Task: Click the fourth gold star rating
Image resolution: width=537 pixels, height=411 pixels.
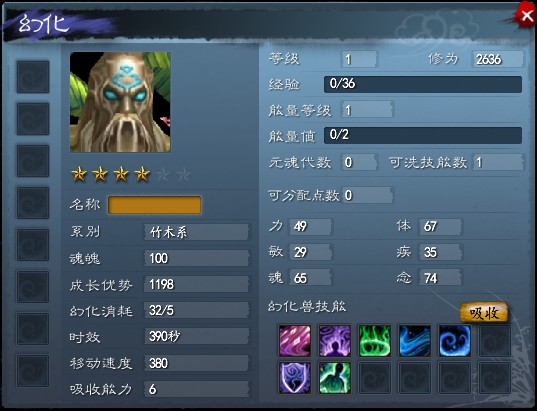Action: click(142, 174)
